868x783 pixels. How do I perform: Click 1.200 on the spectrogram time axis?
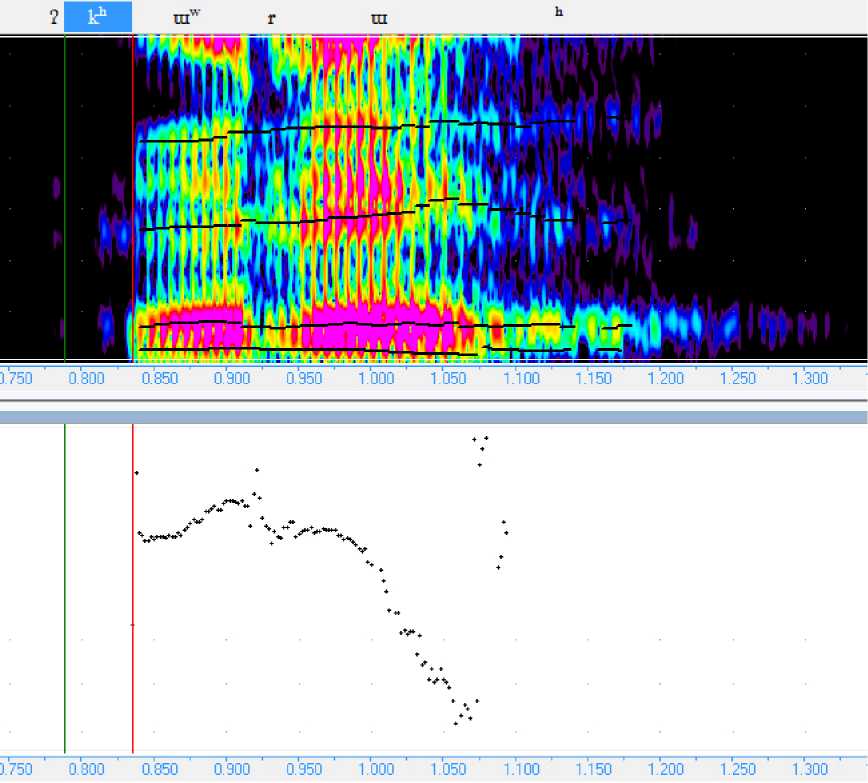click(665, 379)
